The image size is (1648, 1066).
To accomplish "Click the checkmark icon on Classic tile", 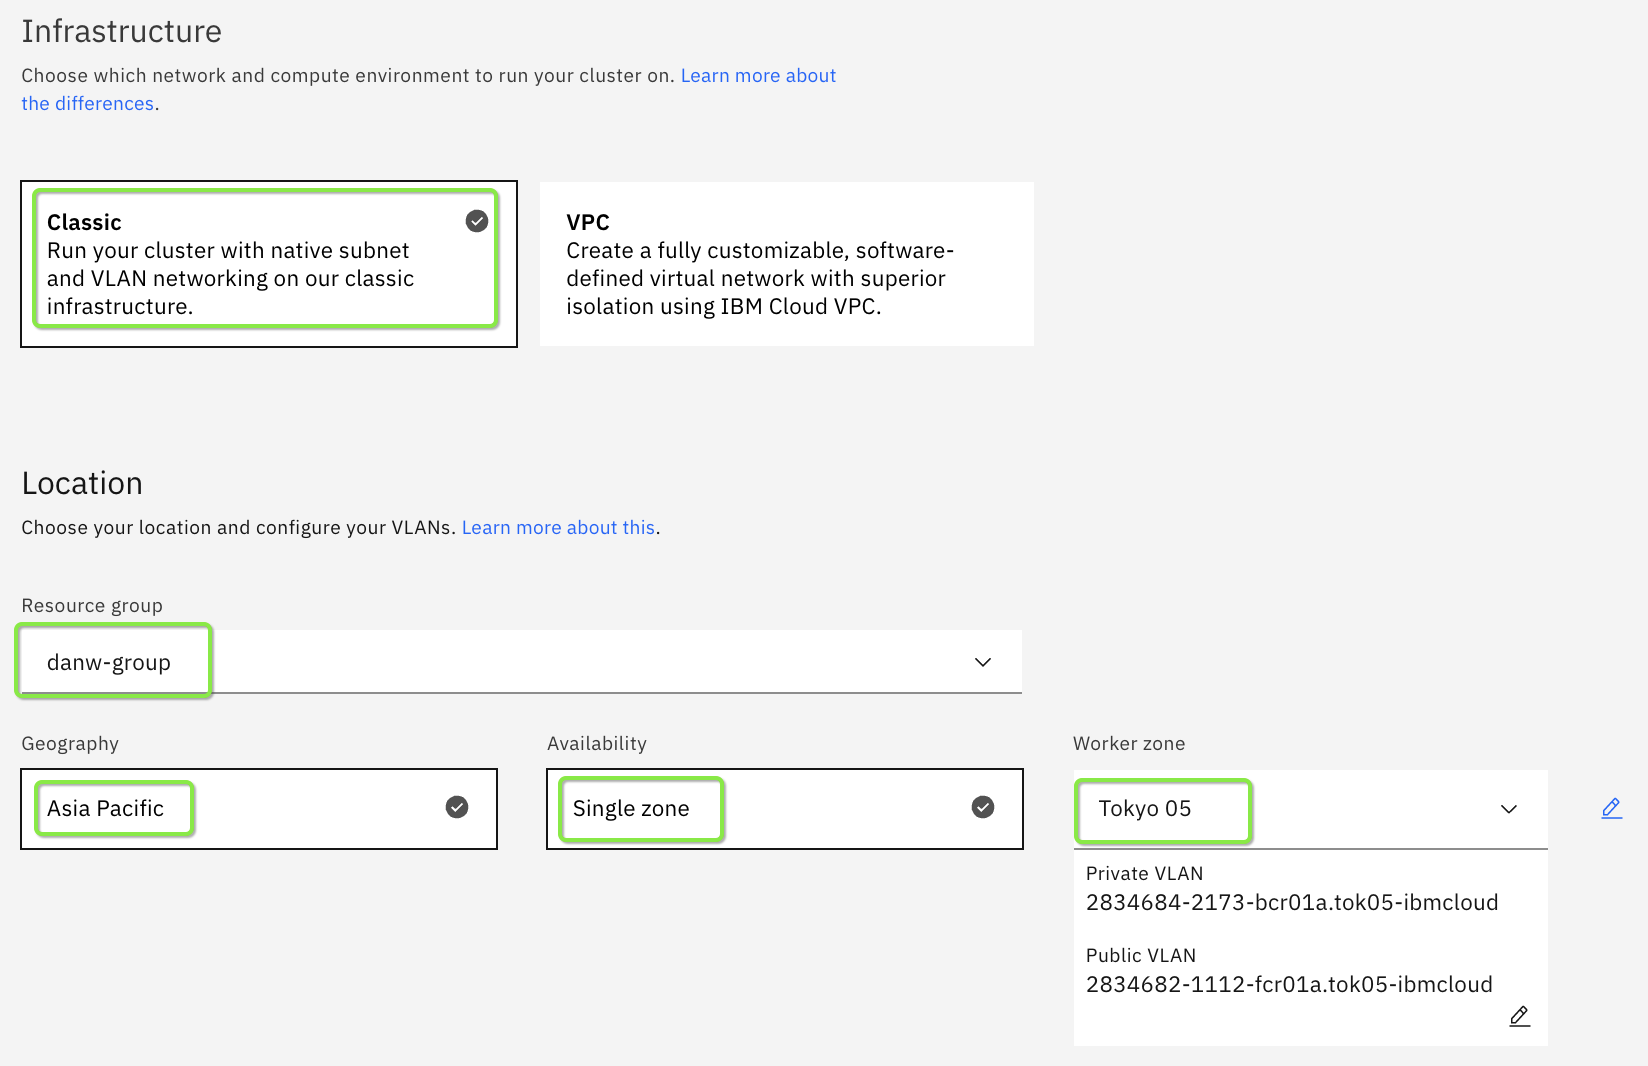I will click(477, 221).
